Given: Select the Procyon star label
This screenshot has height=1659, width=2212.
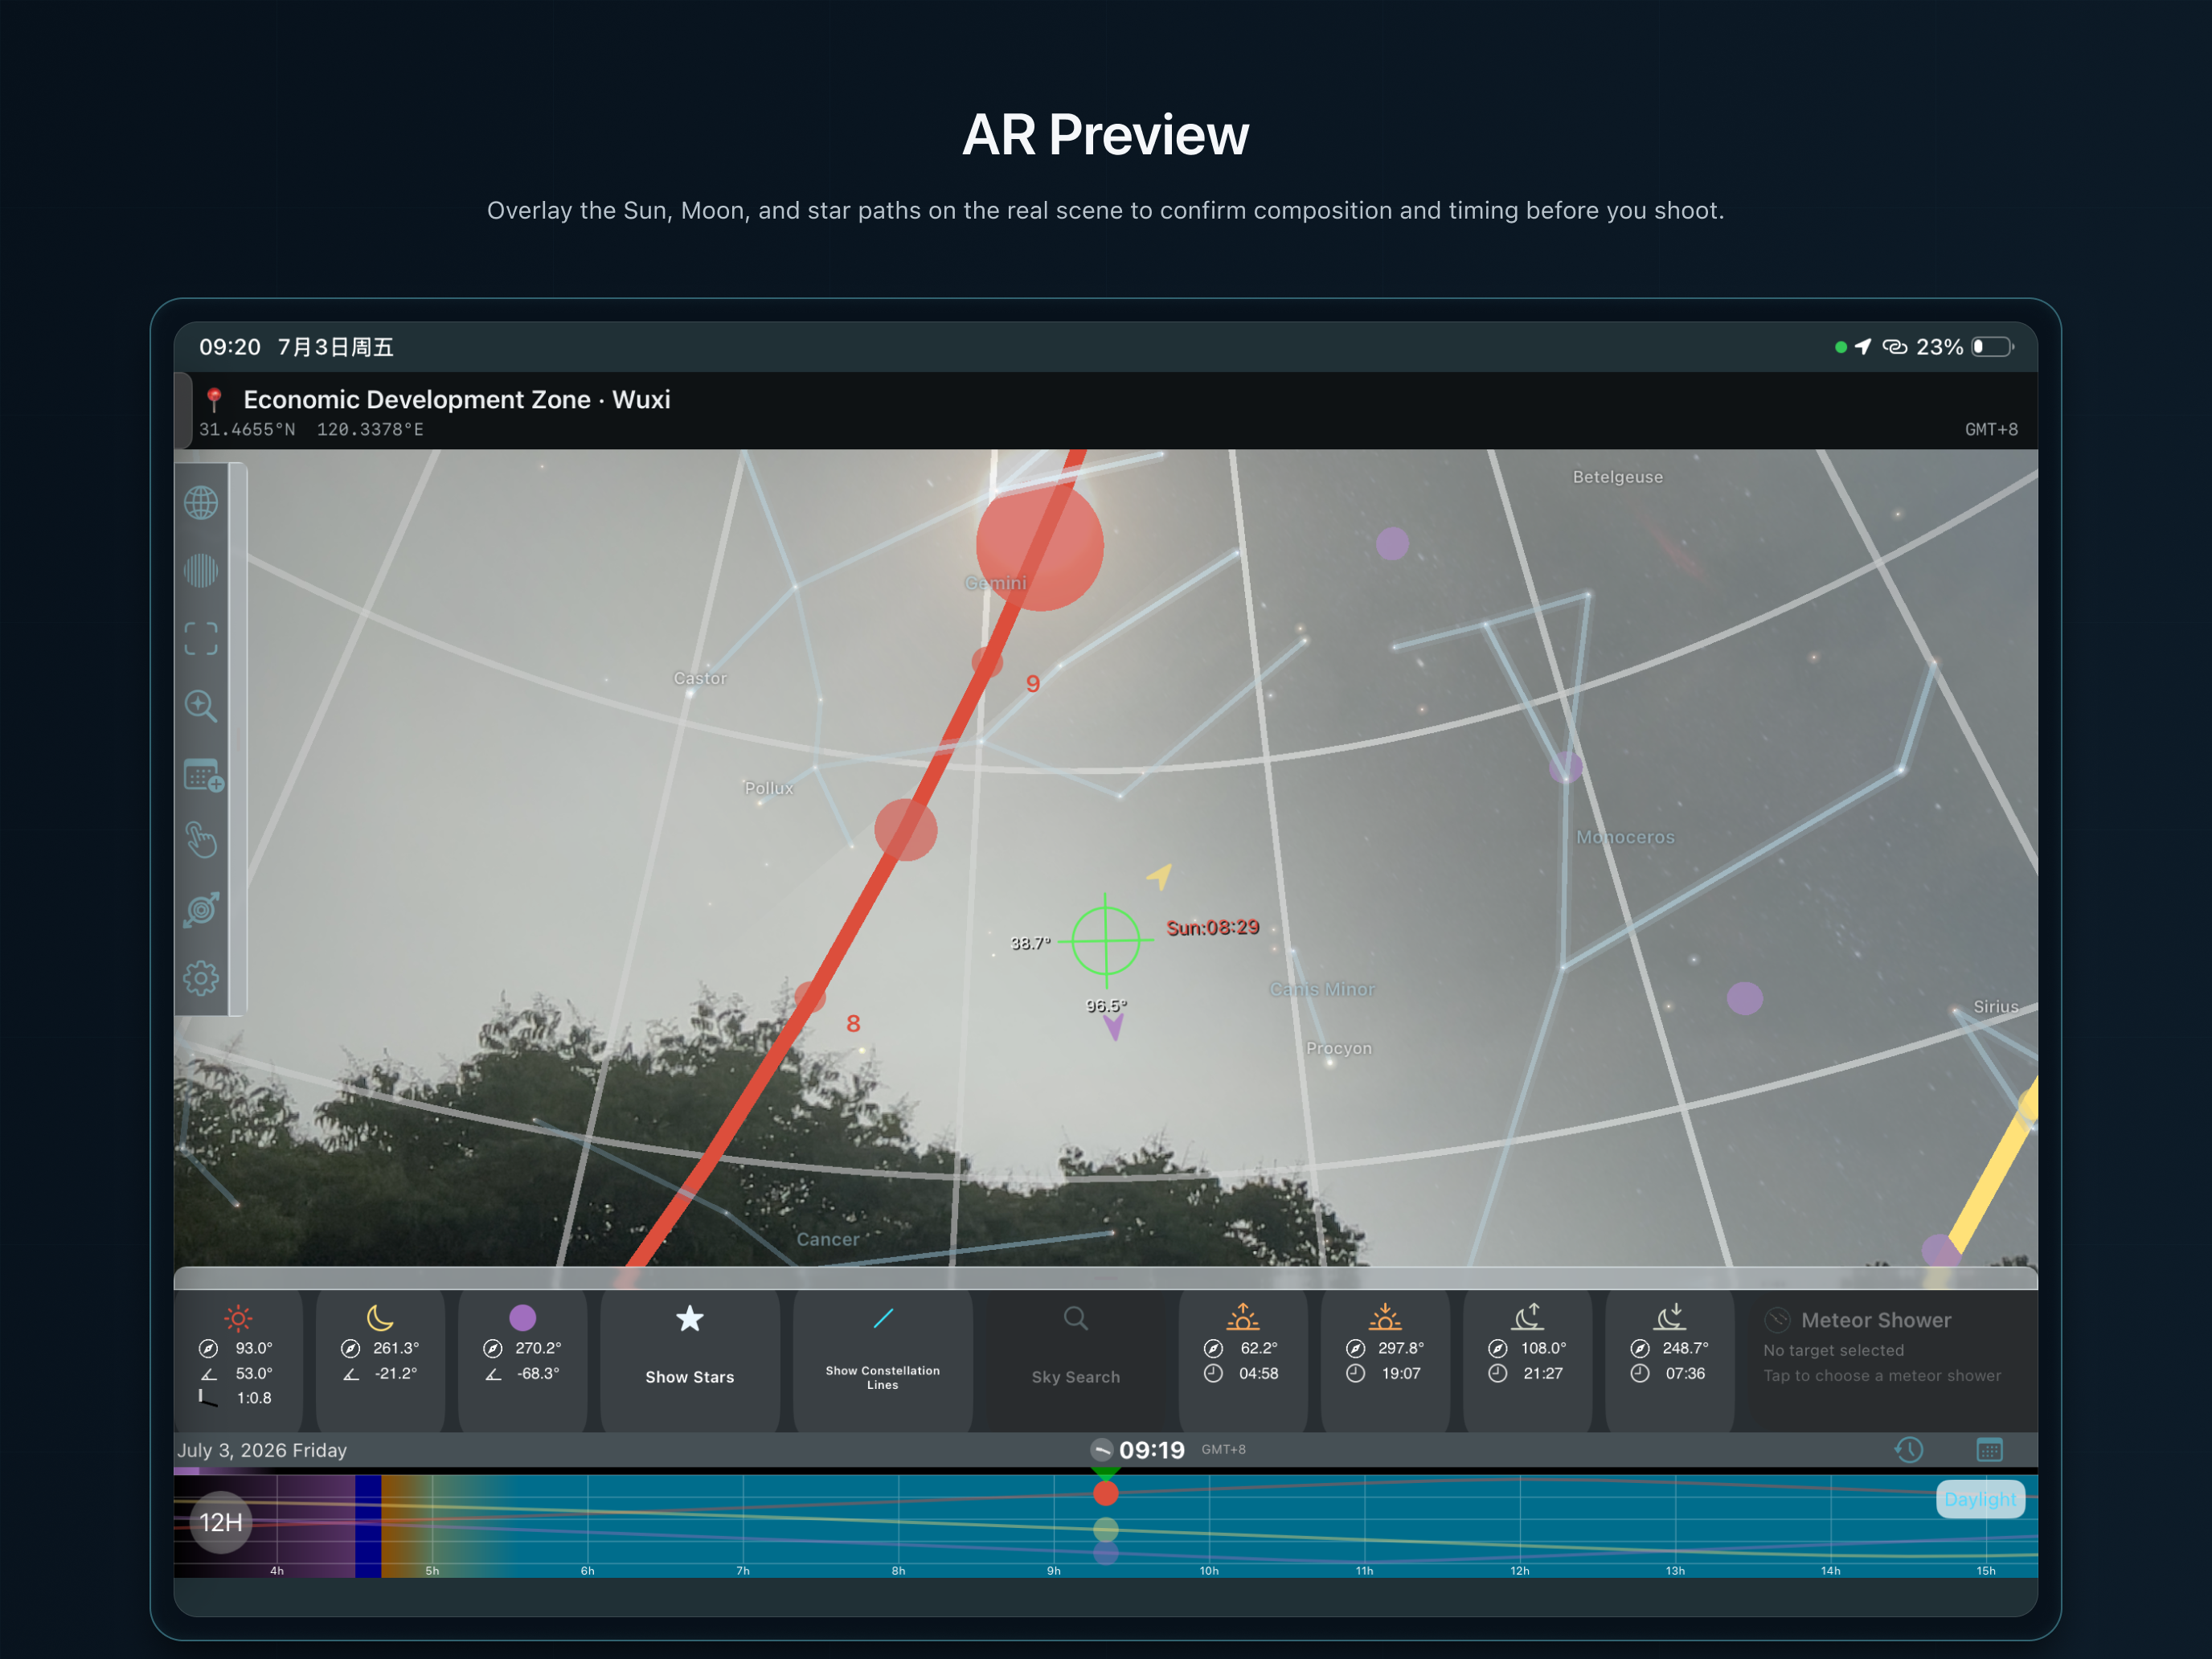Looking at the screenshot, I should point(1339,1048).
